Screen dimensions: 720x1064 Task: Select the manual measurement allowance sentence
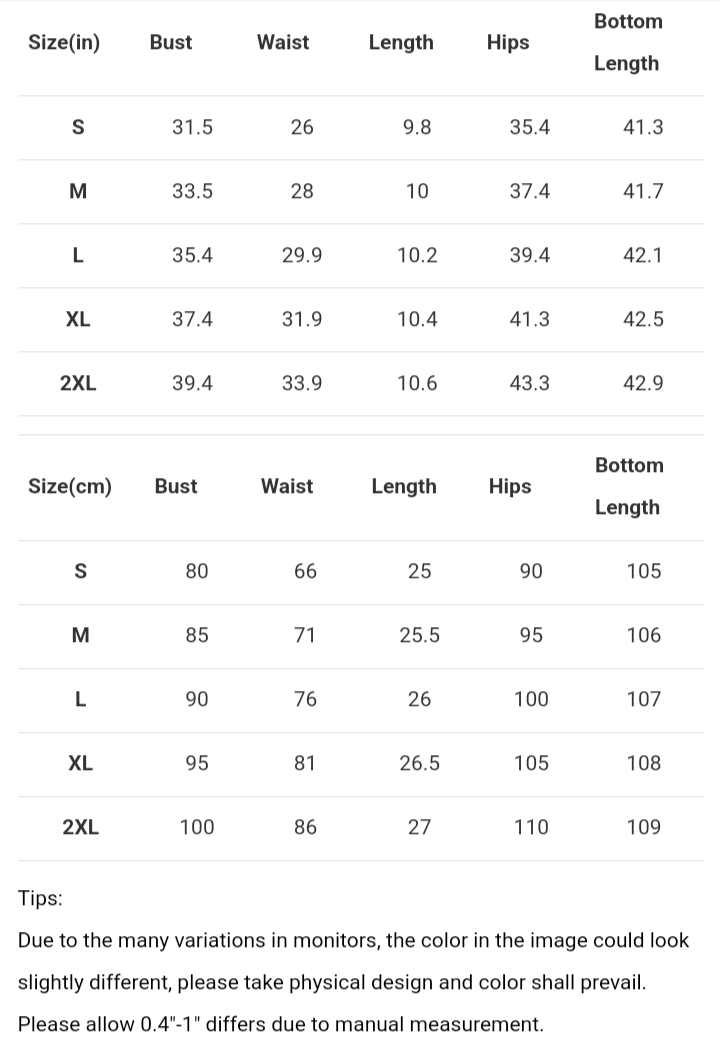click(281, 1024)
